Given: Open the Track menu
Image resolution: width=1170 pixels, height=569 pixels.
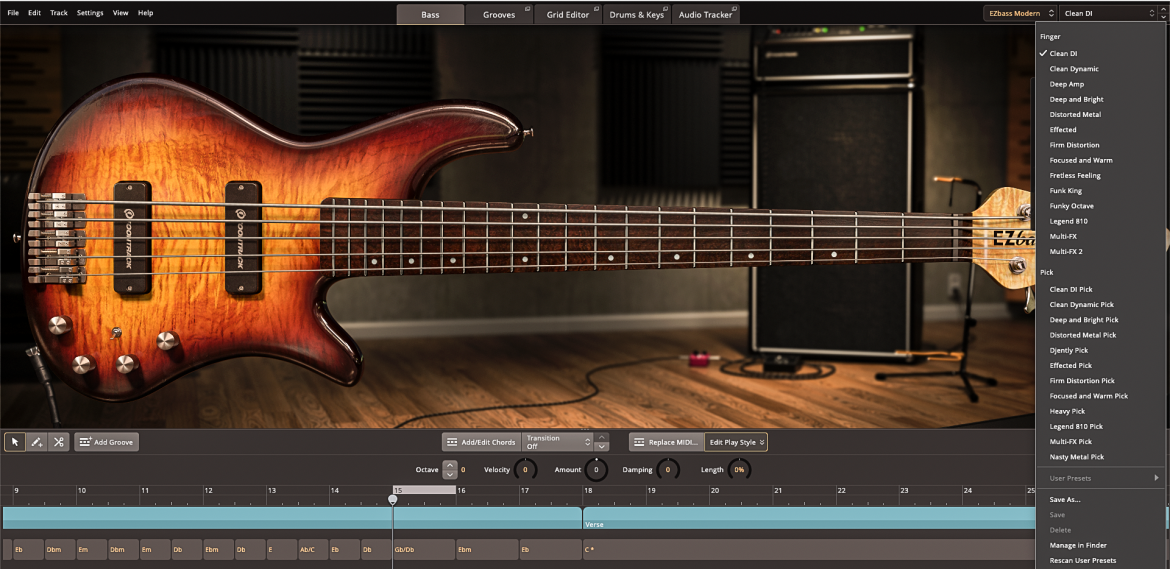Looking at the screenshot, I should click(x=59, y=13).
